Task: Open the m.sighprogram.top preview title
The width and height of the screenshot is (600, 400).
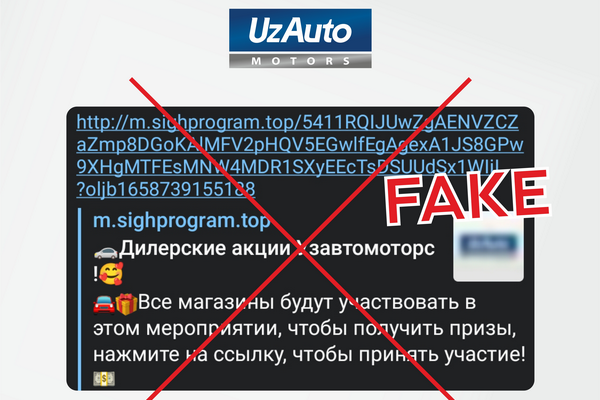Action: (181, 221)
